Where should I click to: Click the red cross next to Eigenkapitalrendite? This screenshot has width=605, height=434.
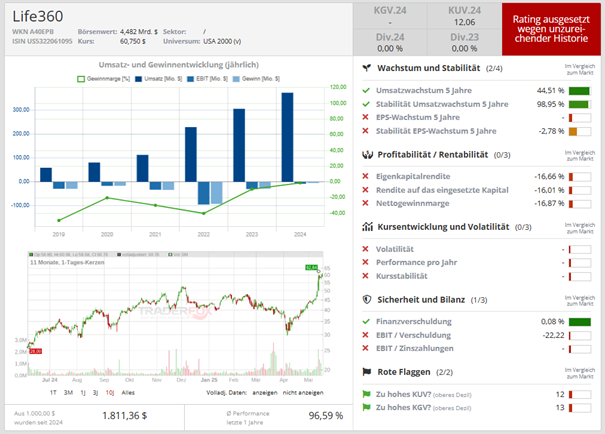[365, 176]
